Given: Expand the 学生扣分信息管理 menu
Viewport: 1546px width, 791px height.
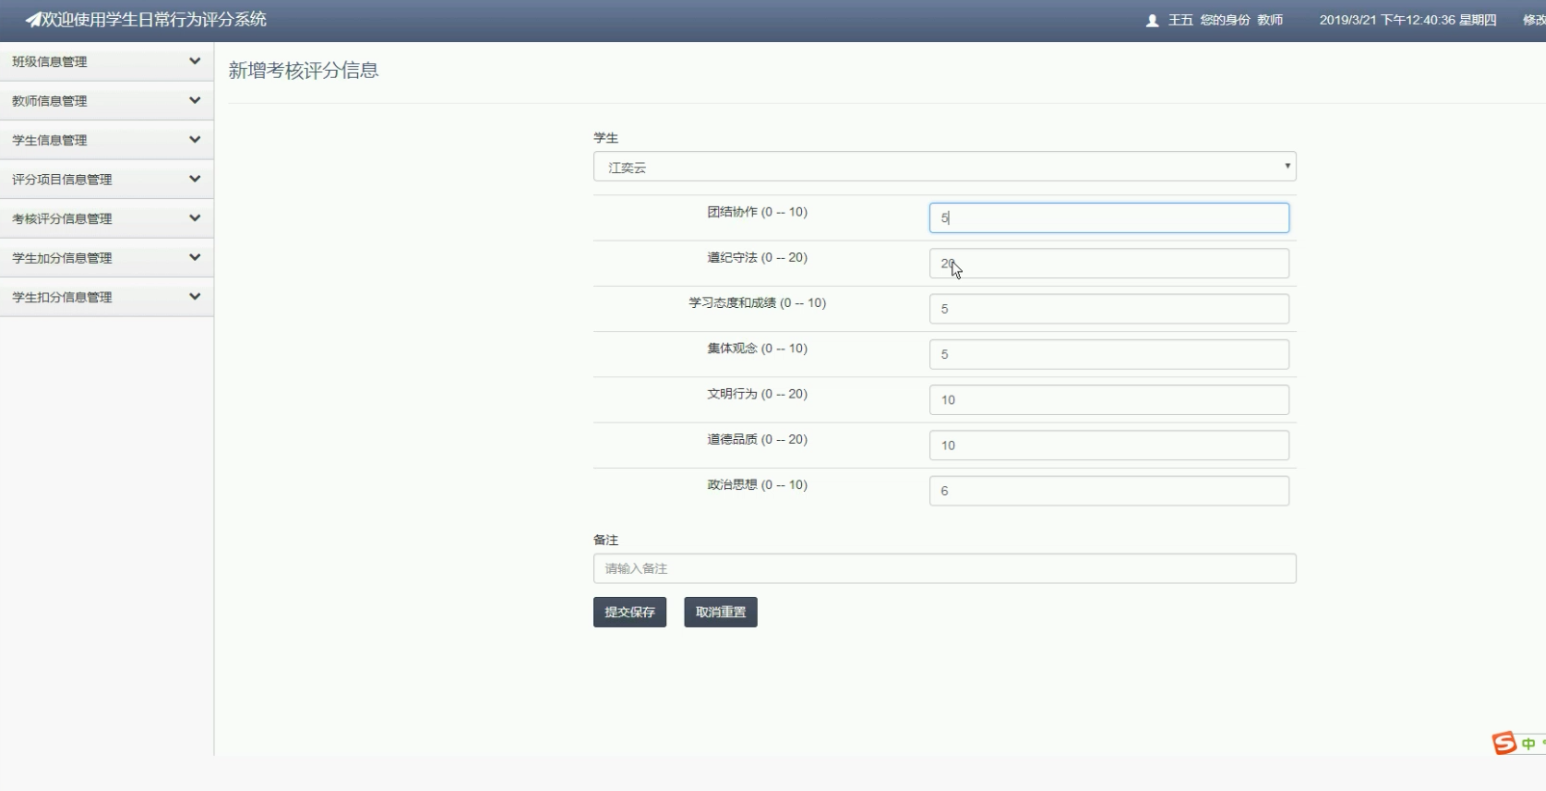Looking at the screenshot, I should tap(106, 297).
